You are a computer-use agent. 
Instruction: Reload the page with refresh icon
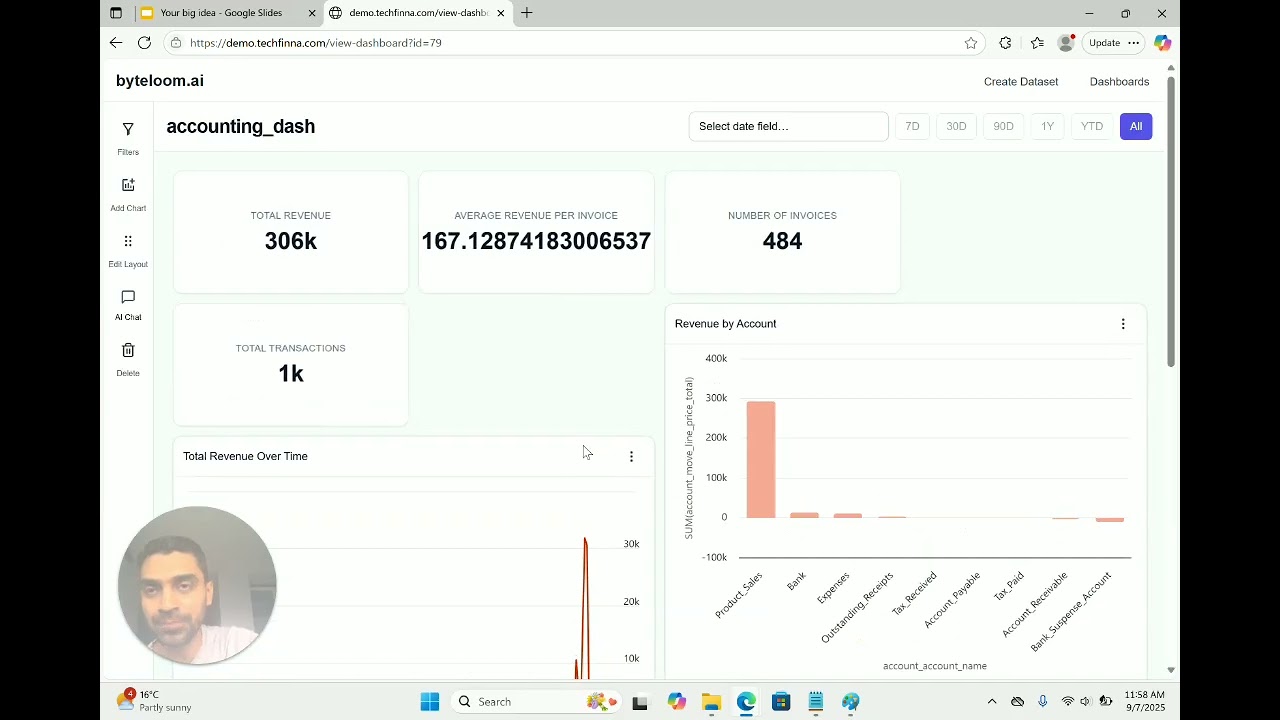tap(144, 43)
